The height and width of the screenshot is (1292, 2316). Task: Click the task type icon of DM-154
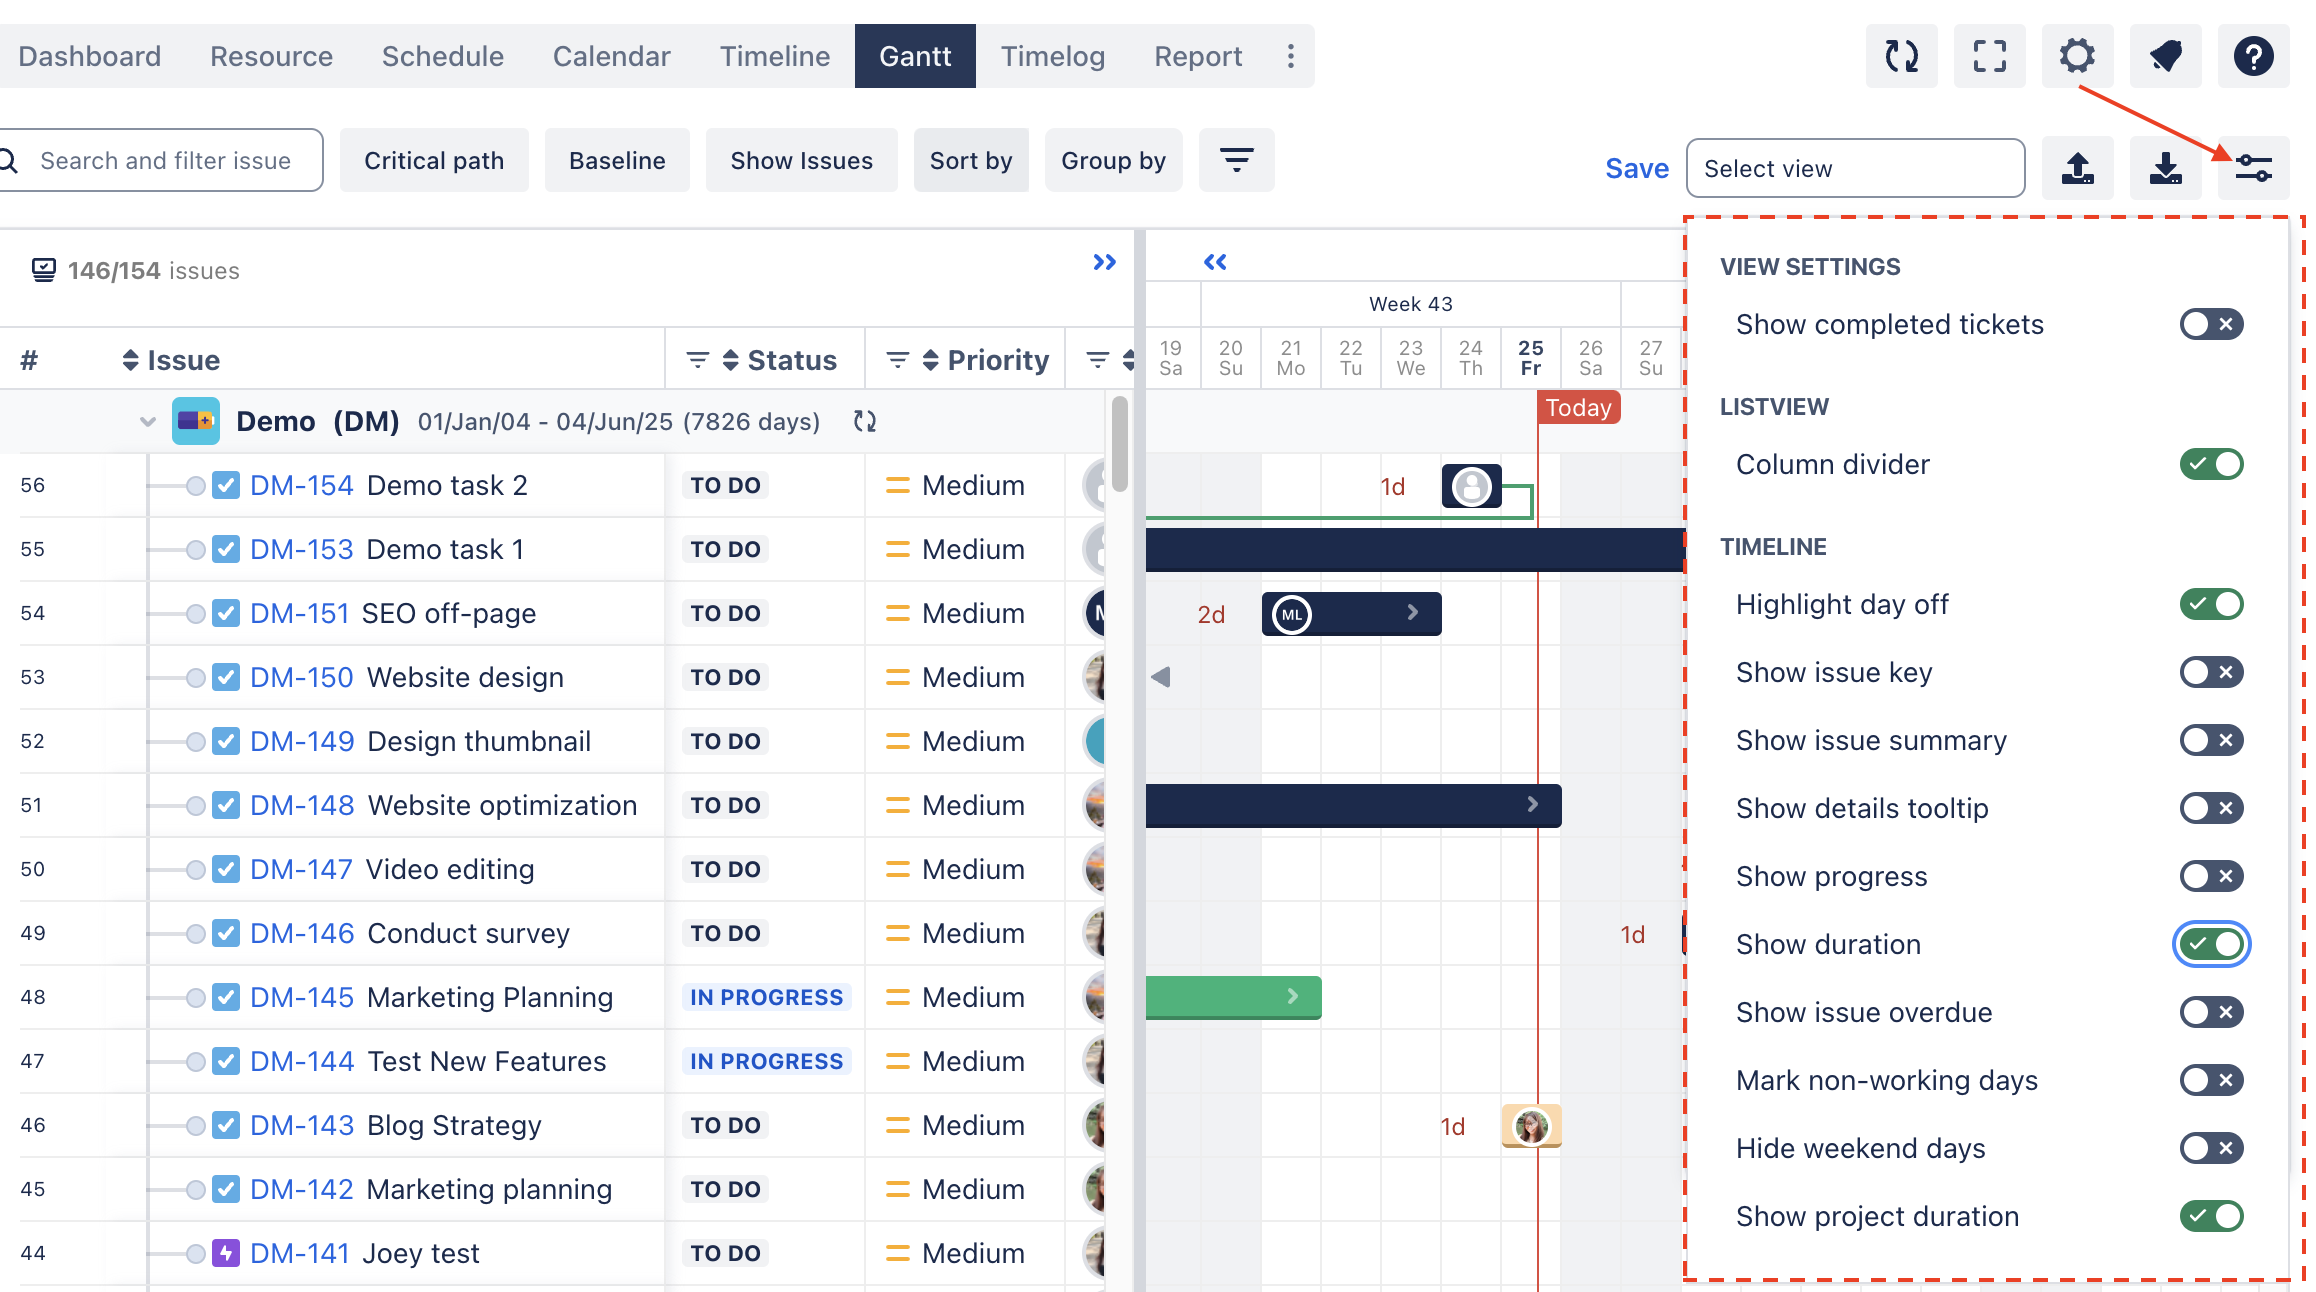[226, 485]
